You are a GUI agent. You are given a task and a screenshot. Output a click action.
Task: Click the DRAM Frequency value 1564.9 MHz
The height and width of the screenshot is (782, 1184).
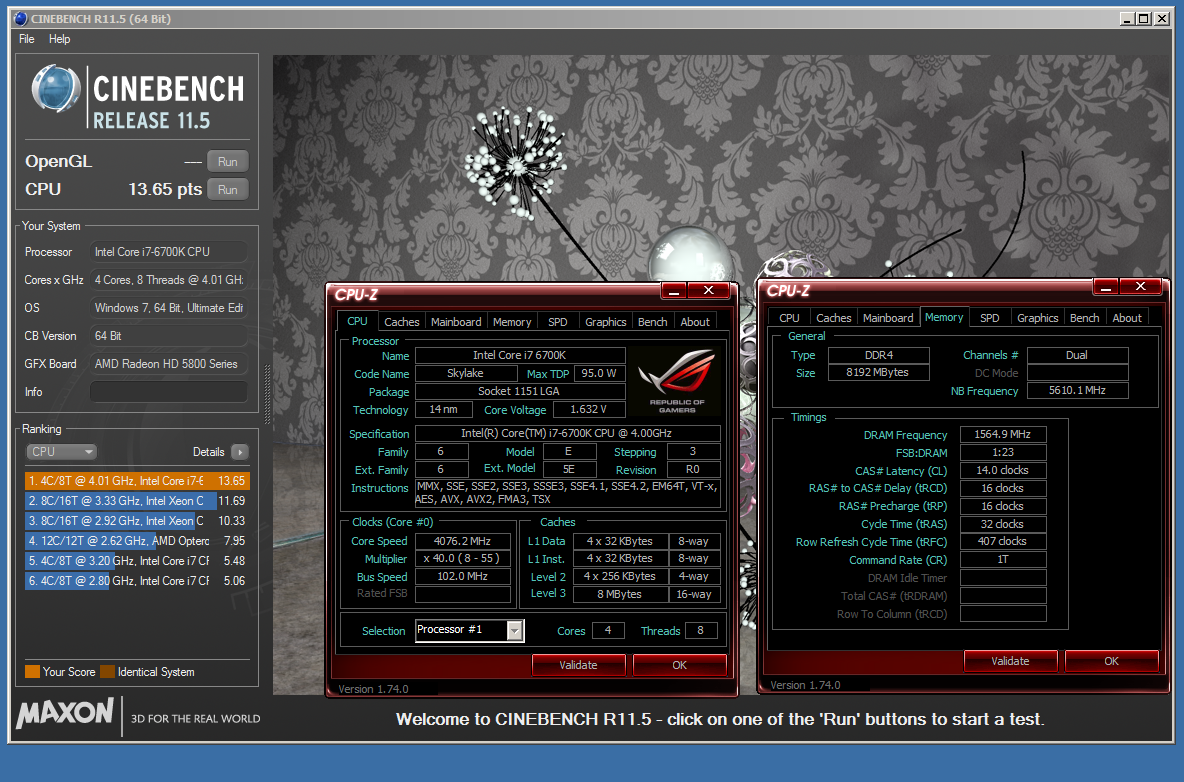[1003, 434]
